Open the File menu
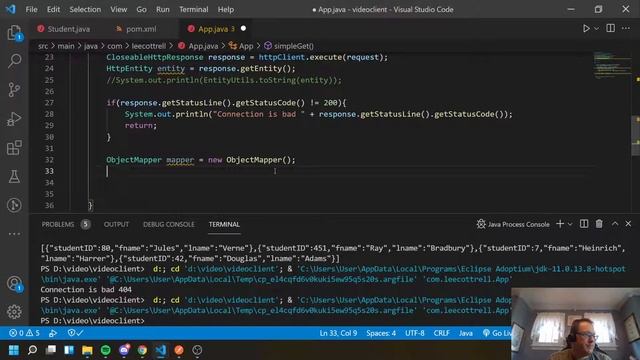This screenshot has width=640, height=360. (31, 9)
